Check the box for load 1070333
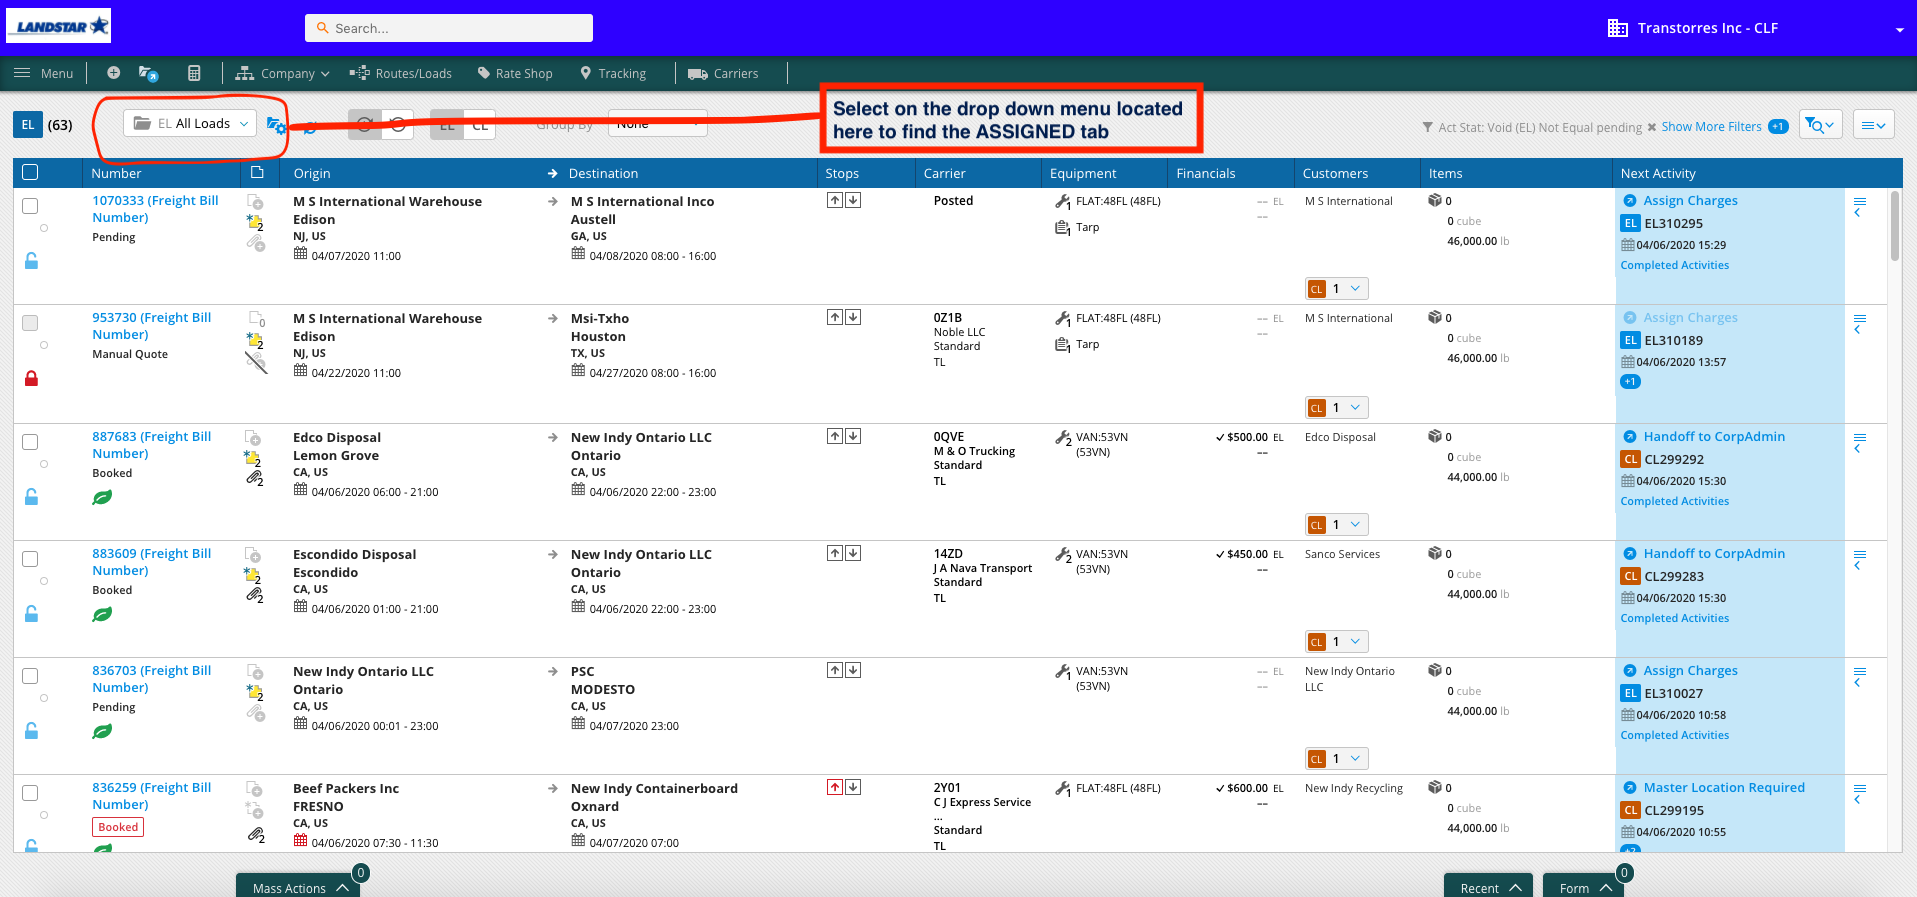 pyautogui.click(x=30, y=205)
